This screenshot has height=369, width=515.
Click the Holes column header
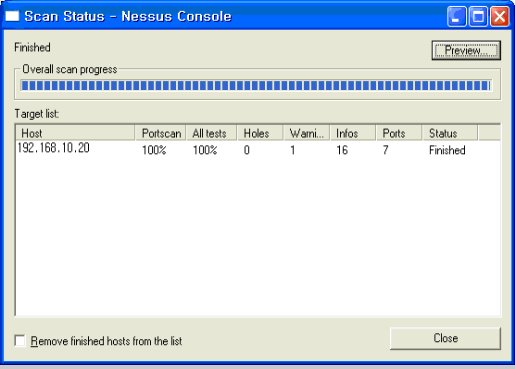coord(260,133)
